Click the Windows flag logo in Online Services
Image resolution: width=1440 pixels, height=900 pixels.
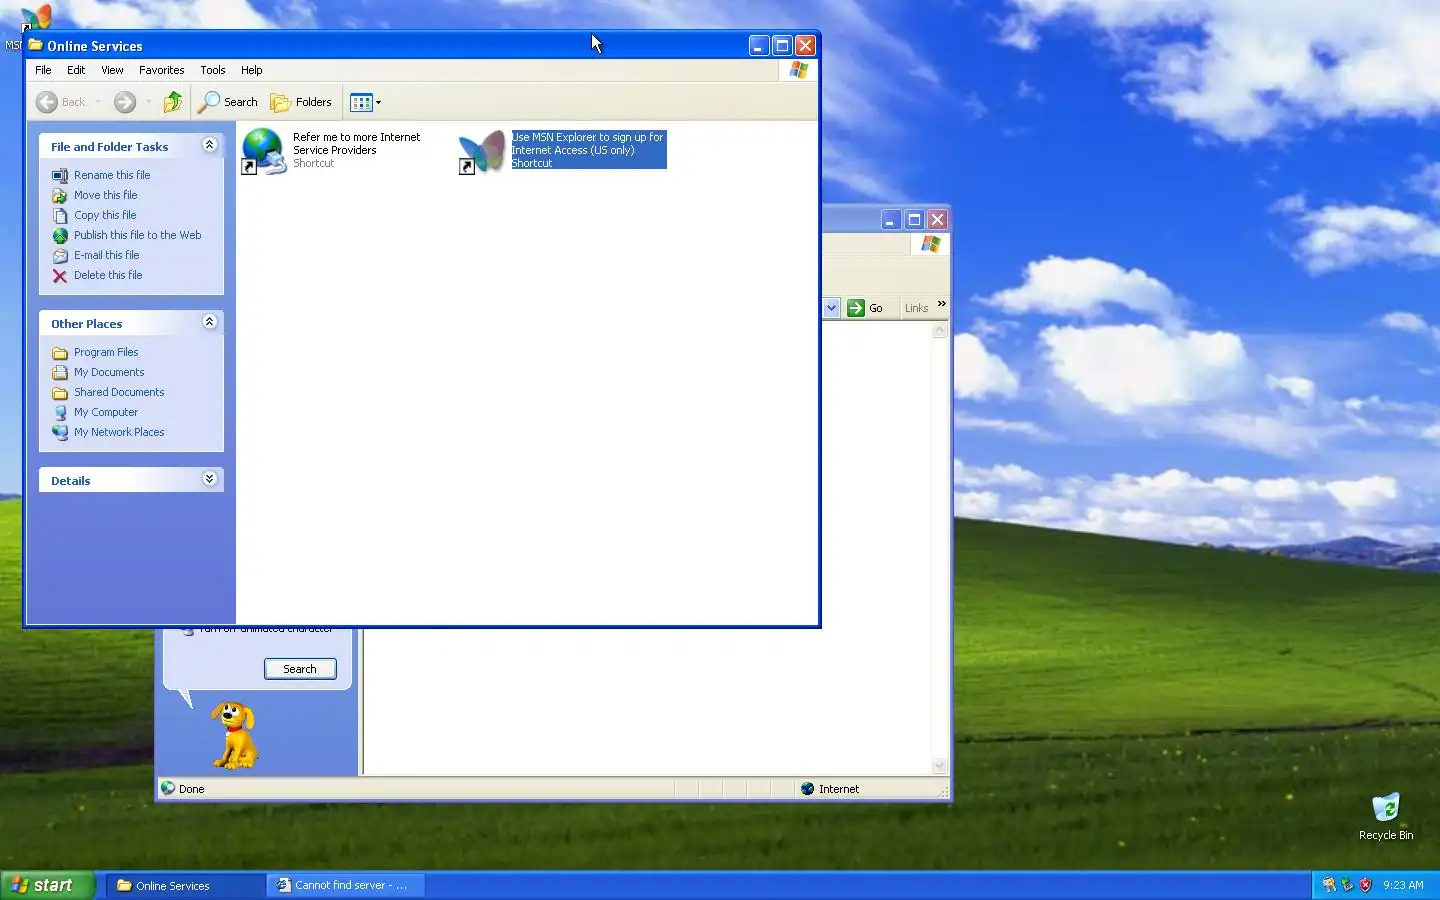[x=798, y=70]
